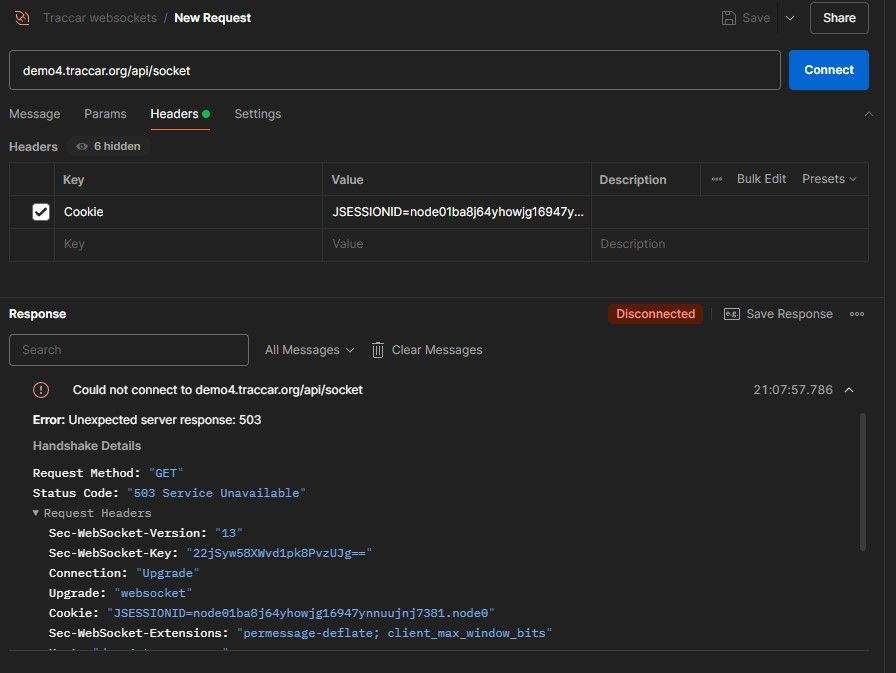This screenshot has width=896, height=673.
Task: Open the All Messages filter dropdown
Action: tap(309, 350)
